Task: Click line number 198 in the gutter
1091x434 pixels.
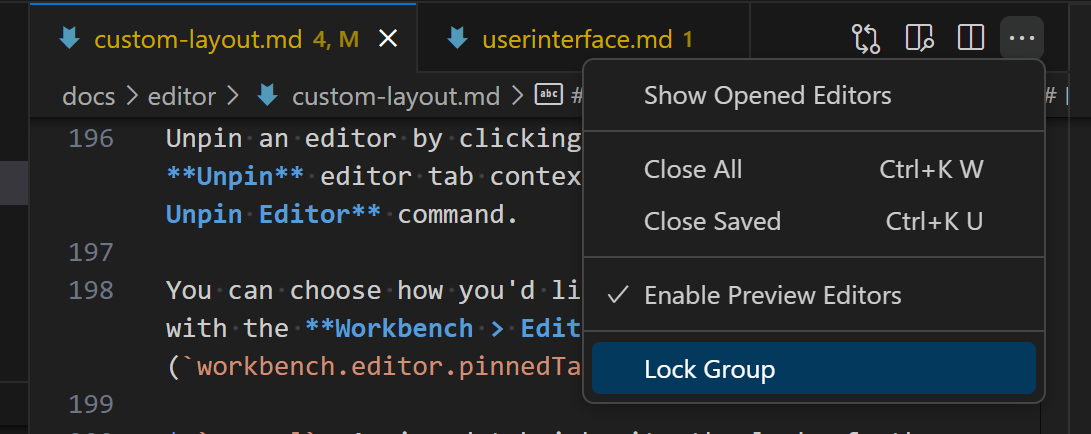Action: click(91, 290)
